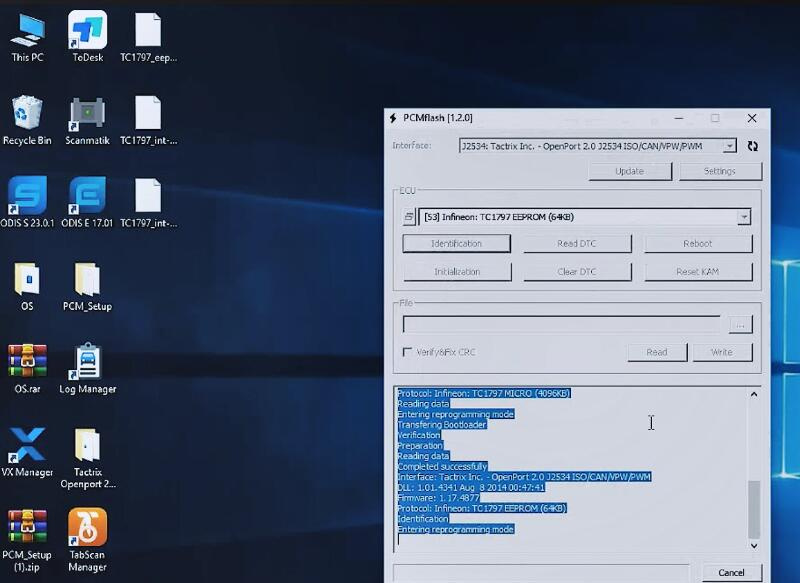This screenshot has height=583, width=800.
Task: Click the log scrollbar down arrow
Action: point(754,545)
